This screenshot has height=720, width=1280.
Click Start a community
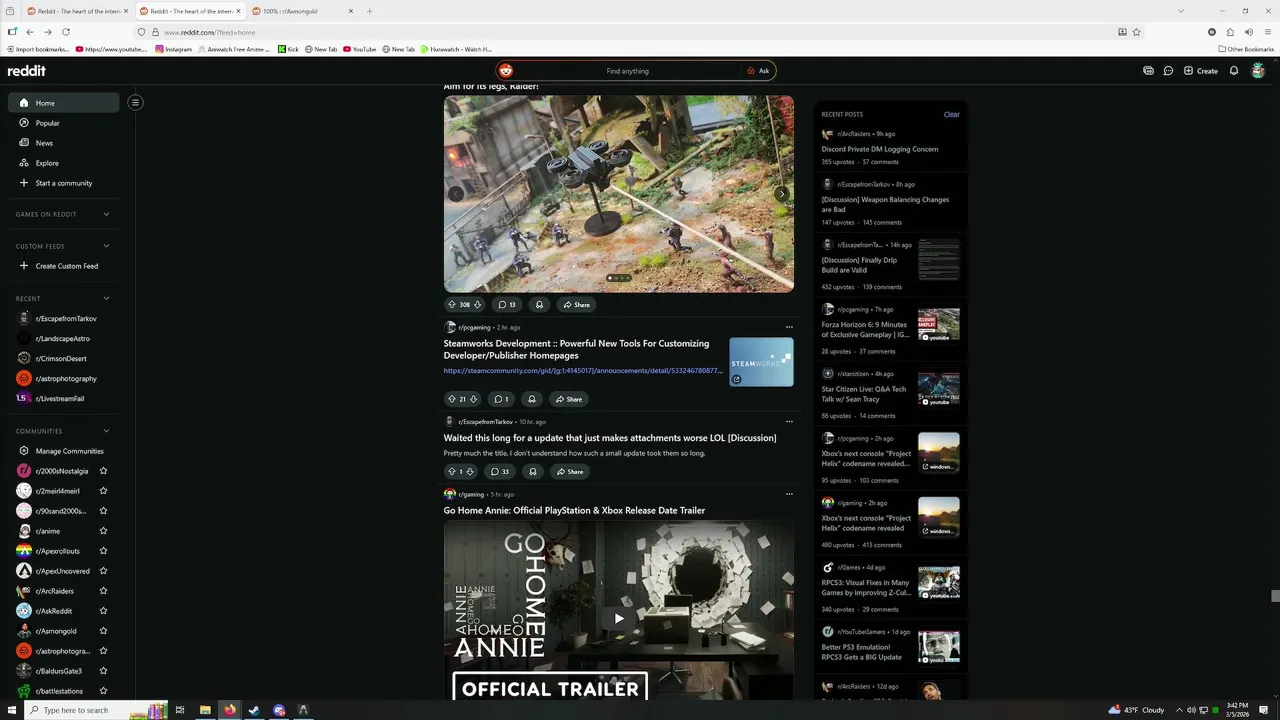(x=63, y=183)
